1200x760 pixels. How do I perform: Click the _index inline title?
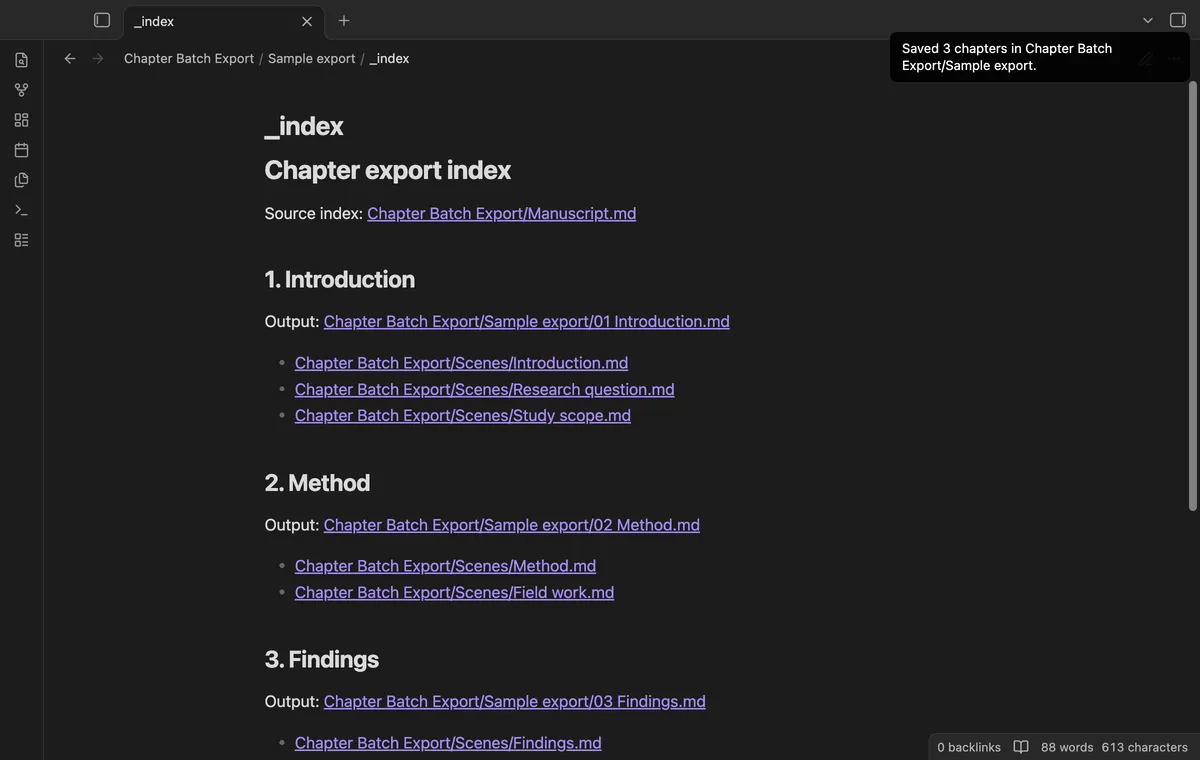coord(304,126)
